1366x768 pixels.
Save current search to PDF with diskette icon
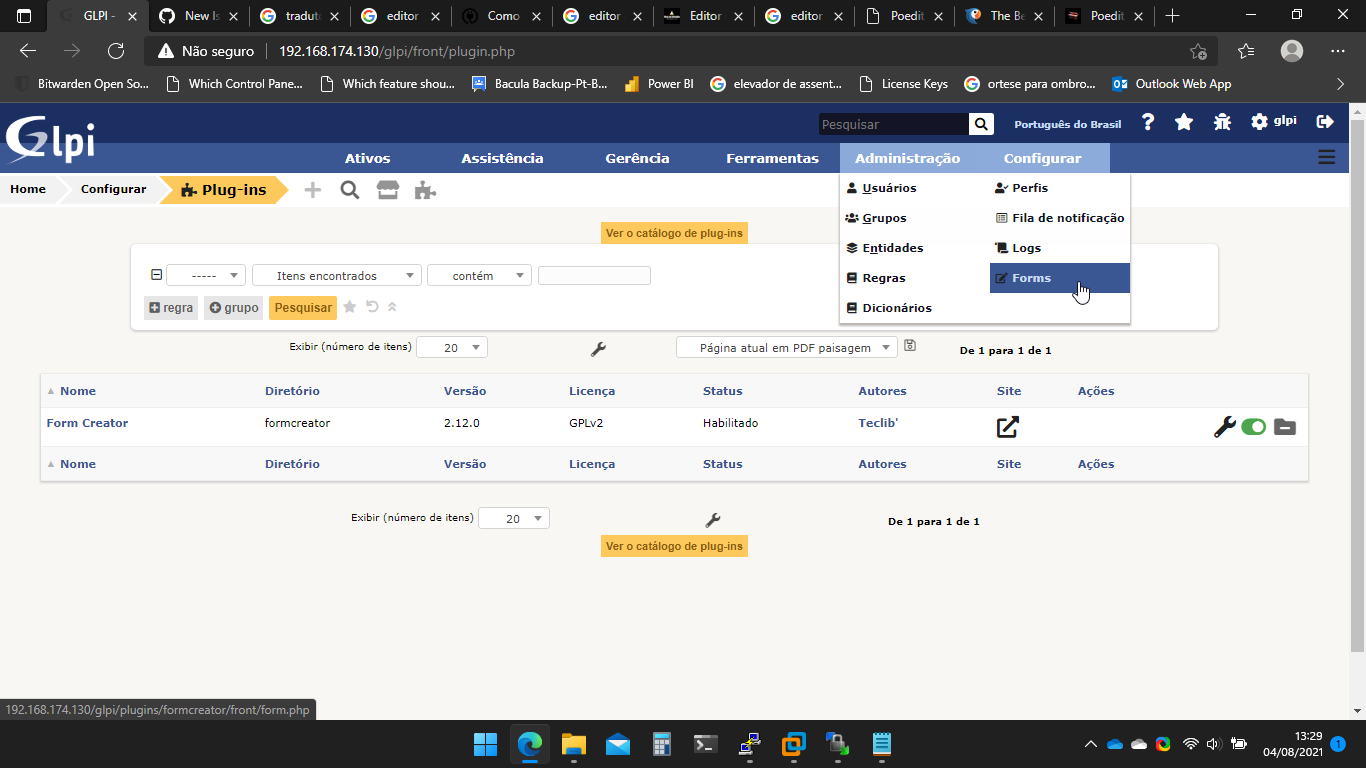click(909, 345)
